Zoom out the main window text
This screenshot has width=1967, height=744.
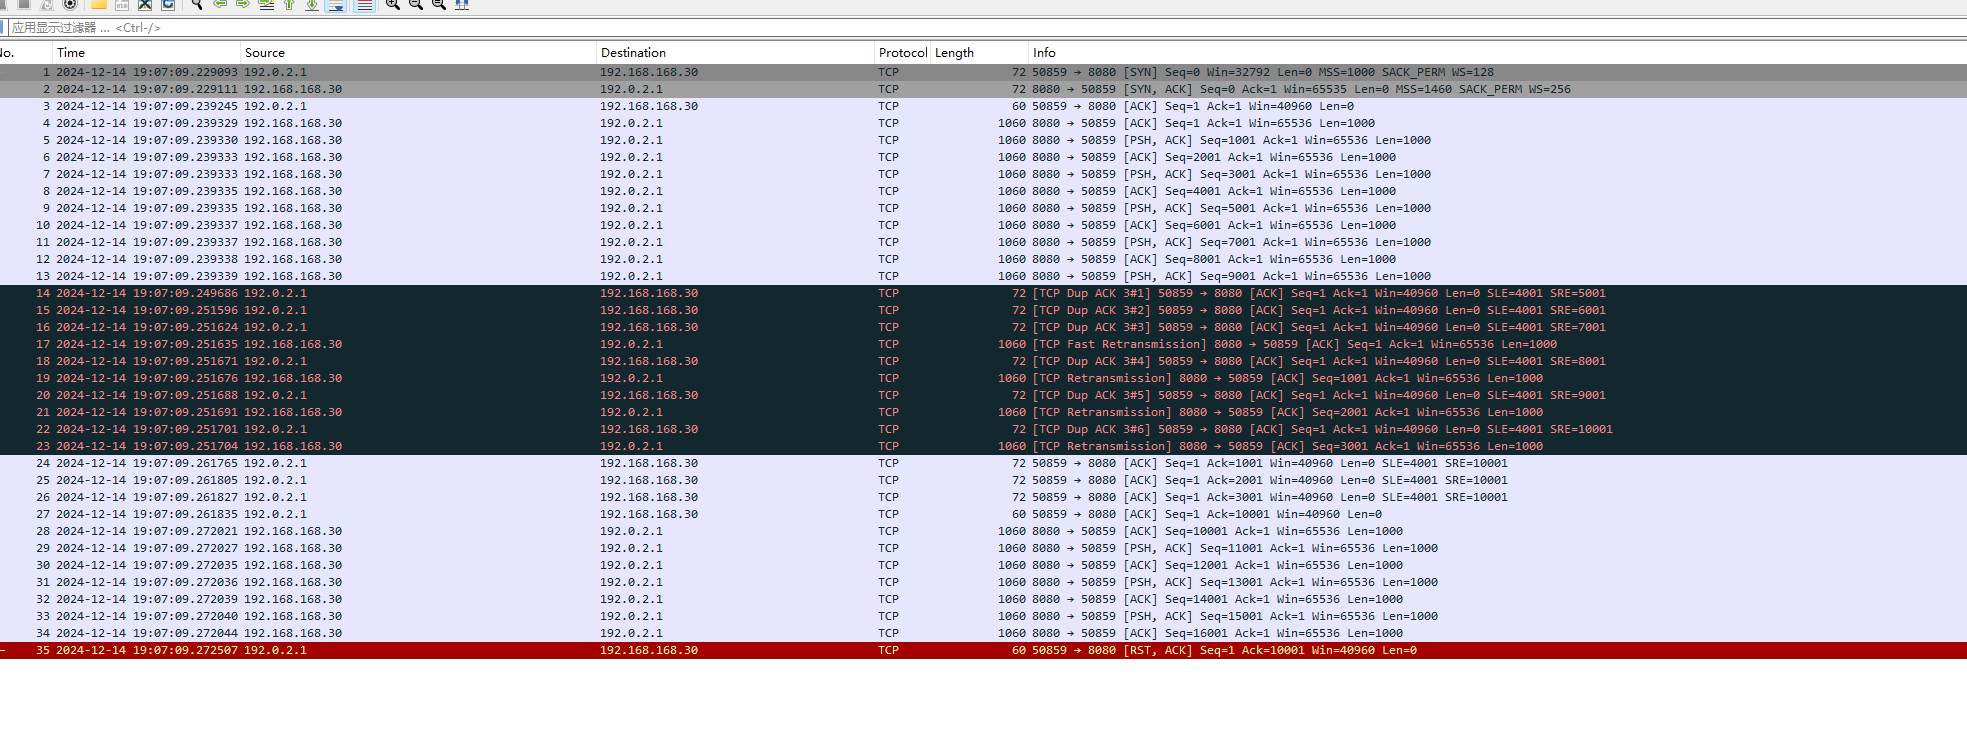click(x=416, y=4)
